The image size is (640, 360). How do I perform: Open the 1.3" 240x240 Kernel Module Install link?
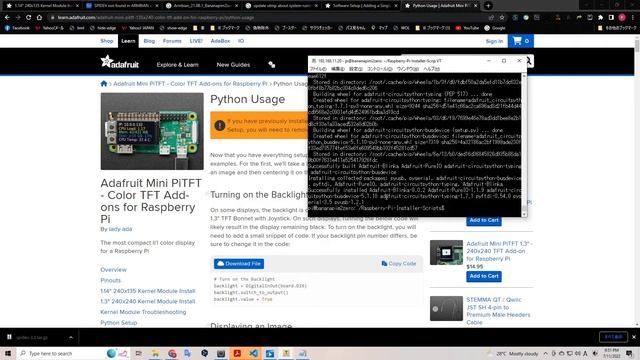(x=148, y=301)
